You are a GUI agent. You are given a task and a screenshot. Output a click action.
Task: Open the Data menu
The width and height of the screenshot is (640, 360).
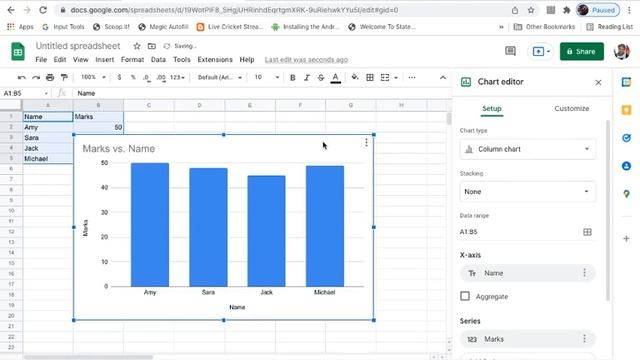[158, 60]
